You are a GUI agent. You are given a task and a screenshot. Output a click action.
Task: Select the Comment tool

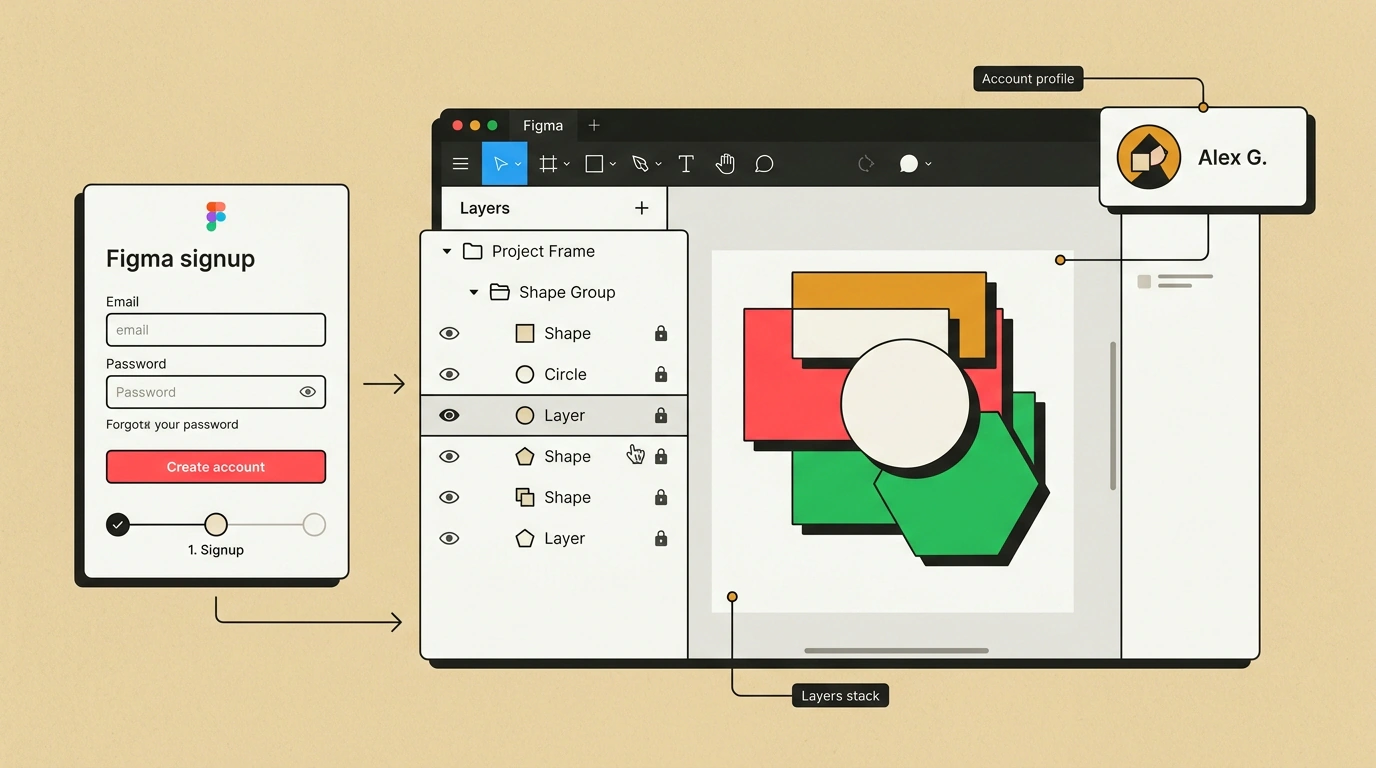[764, 164]
